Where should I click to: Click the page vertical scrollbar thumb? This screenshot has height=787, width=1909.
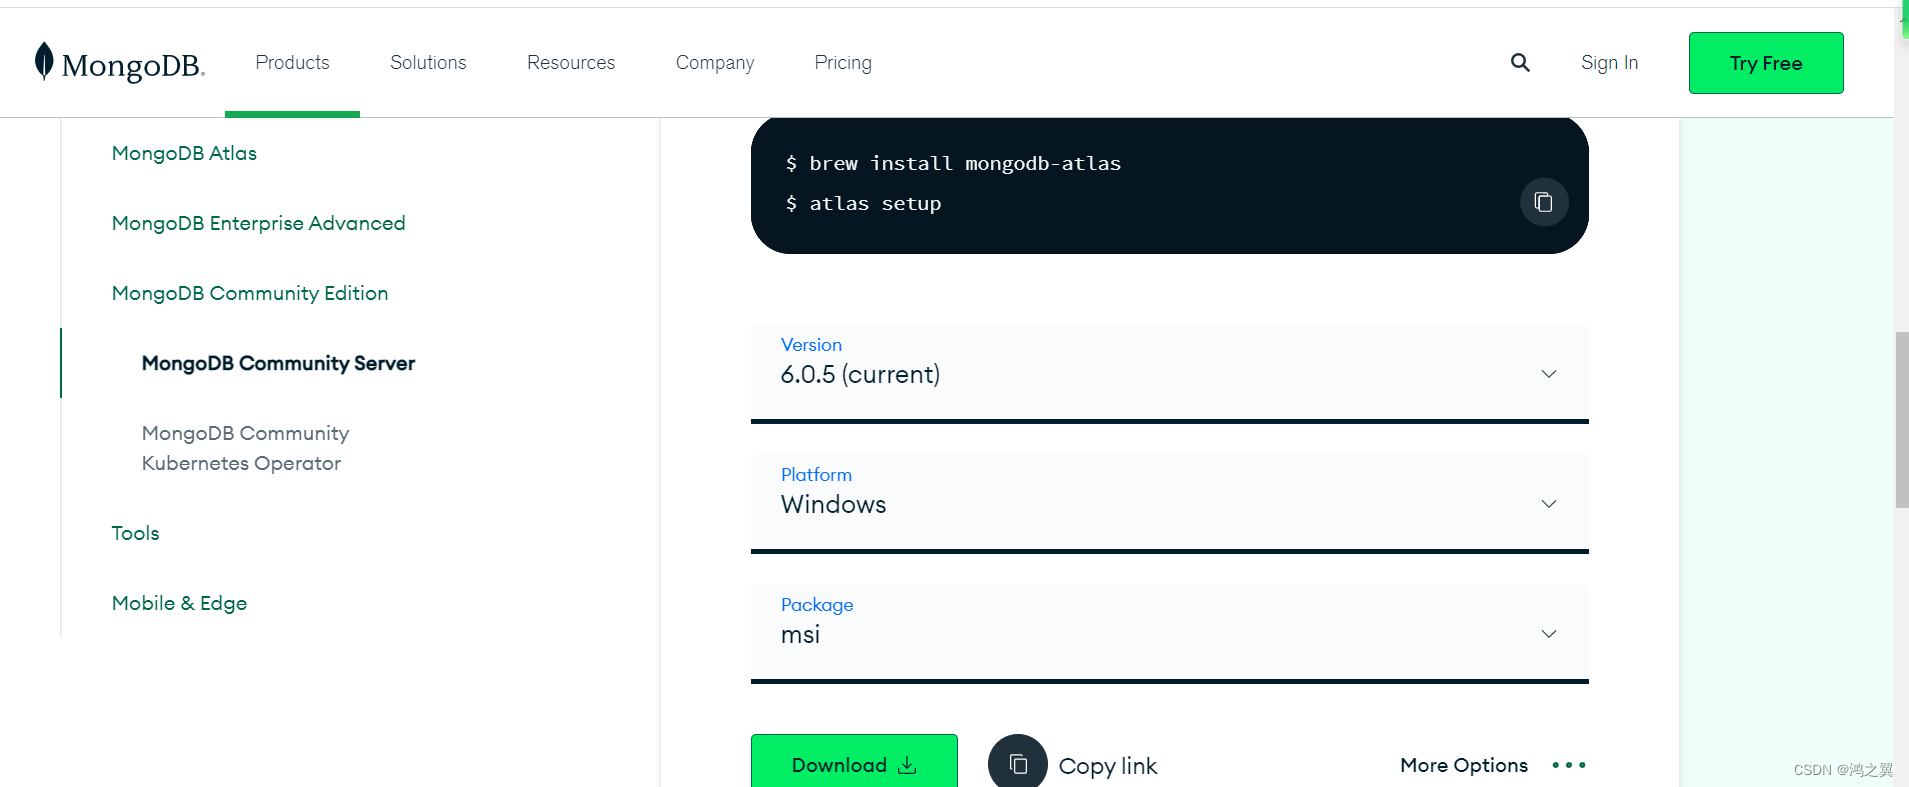click(x=1901, y=420)
